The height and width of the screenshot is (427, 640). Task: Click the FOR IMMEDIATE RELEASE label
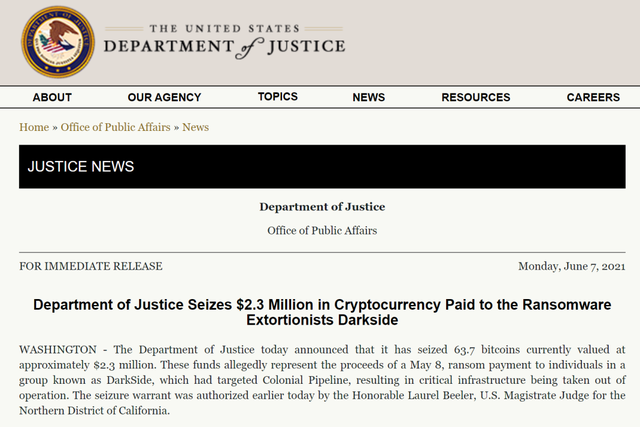coord(91,266)
